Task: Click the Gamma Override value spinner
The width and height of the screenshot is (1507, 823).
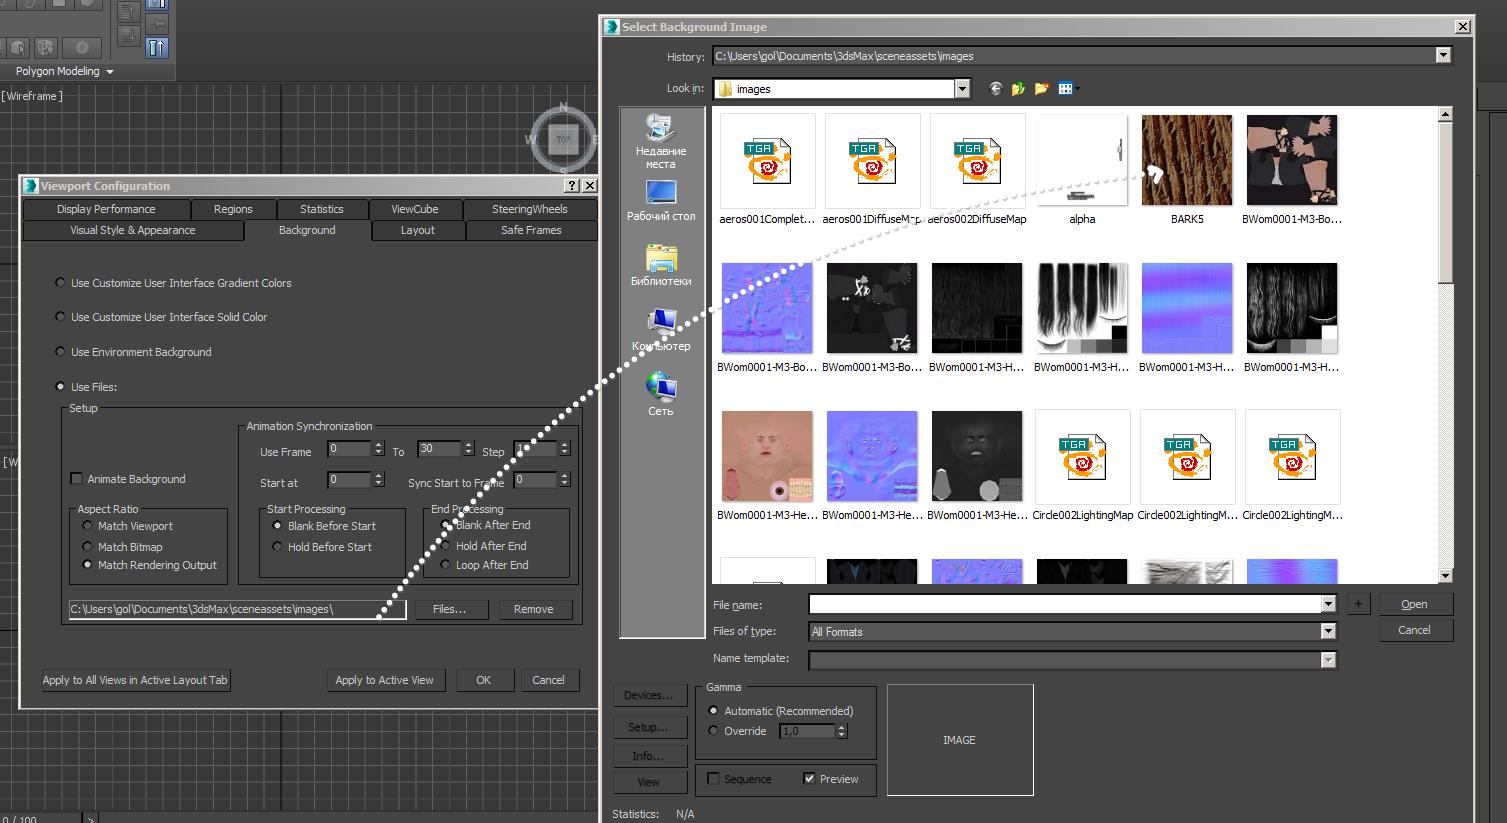Action: pos(842,731)
